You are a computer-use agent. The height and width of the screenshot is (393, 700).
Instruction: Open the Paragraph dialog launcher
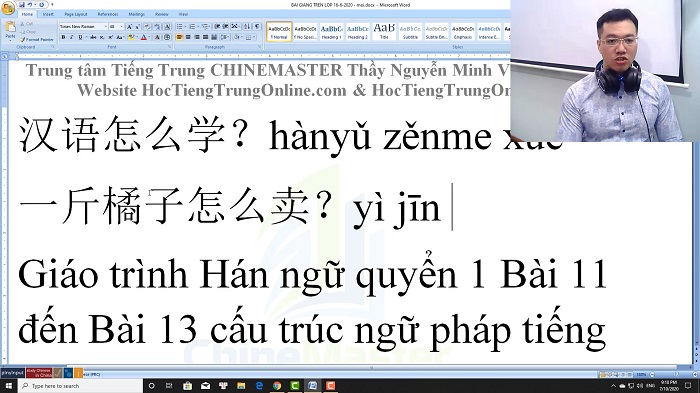(259, 46)
